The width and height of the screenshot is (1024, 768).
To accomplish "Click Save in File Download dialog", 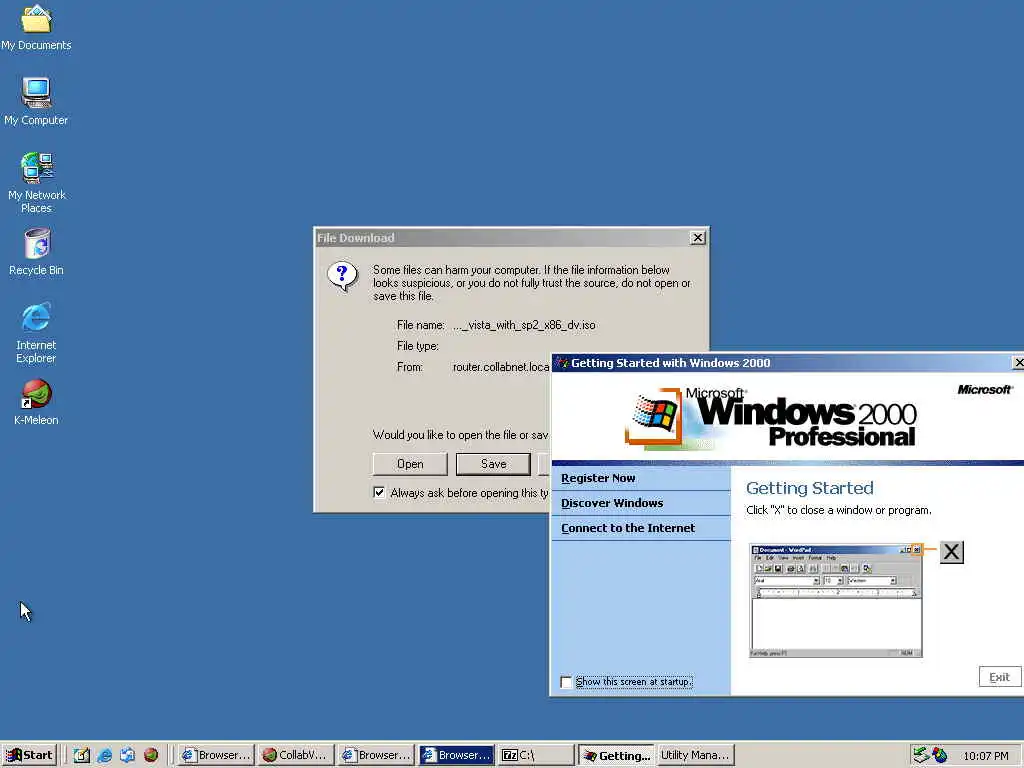I will [493, 464].
